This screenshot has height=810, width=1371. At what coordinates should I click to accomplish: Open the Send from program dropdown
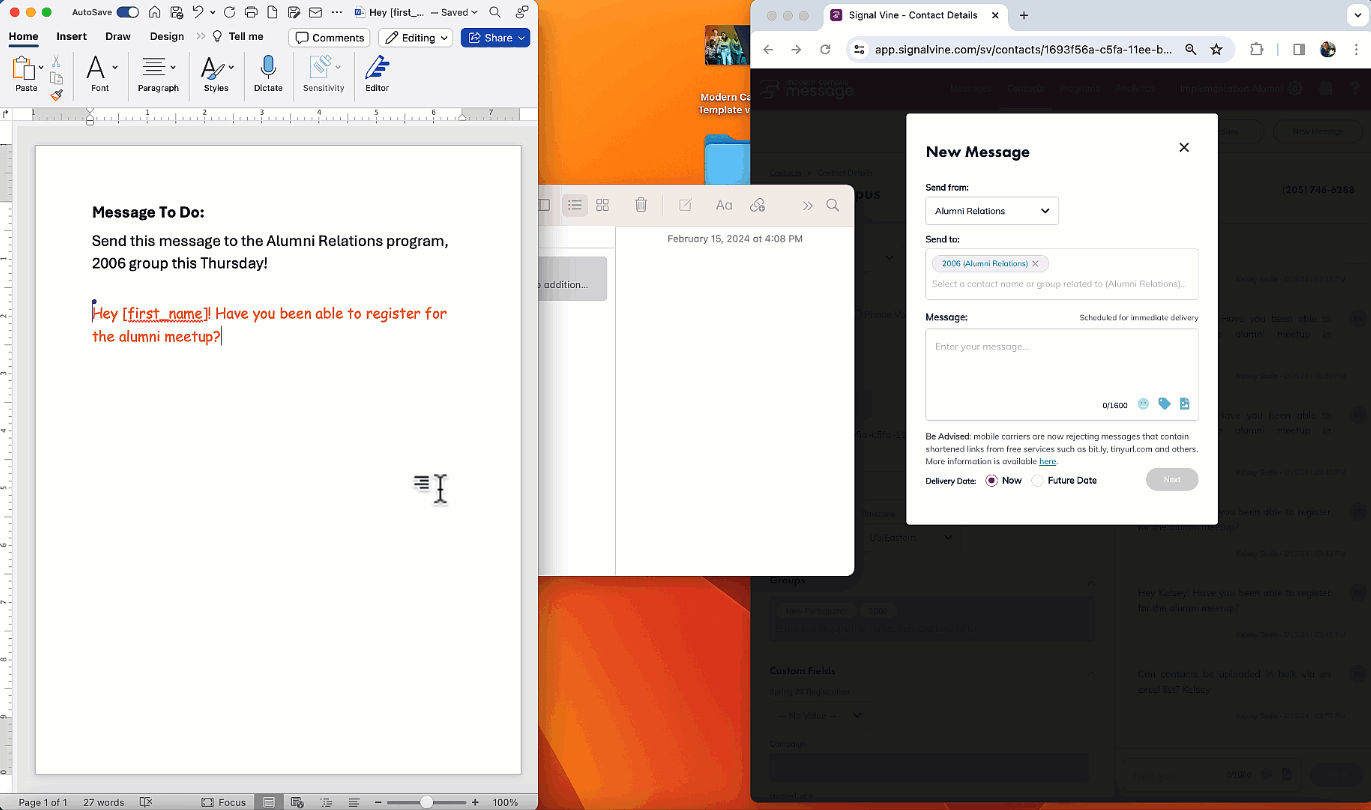(991, 211)
